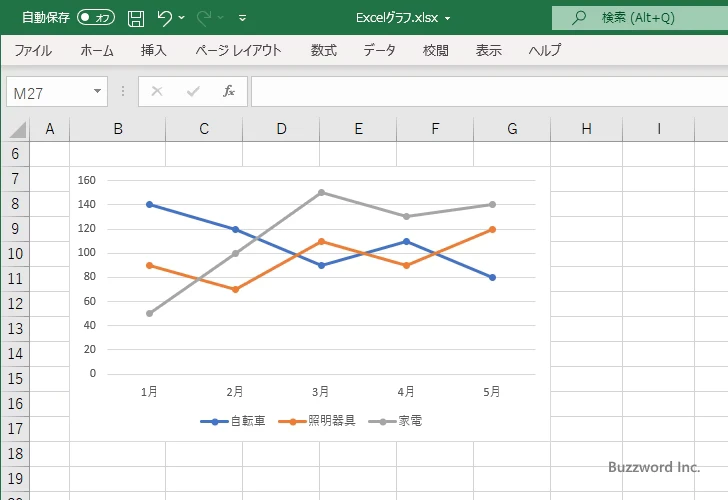Viewport: 728px width, 500px height.
Task: Click the Undo arrow icon
Action: (164, 18)
